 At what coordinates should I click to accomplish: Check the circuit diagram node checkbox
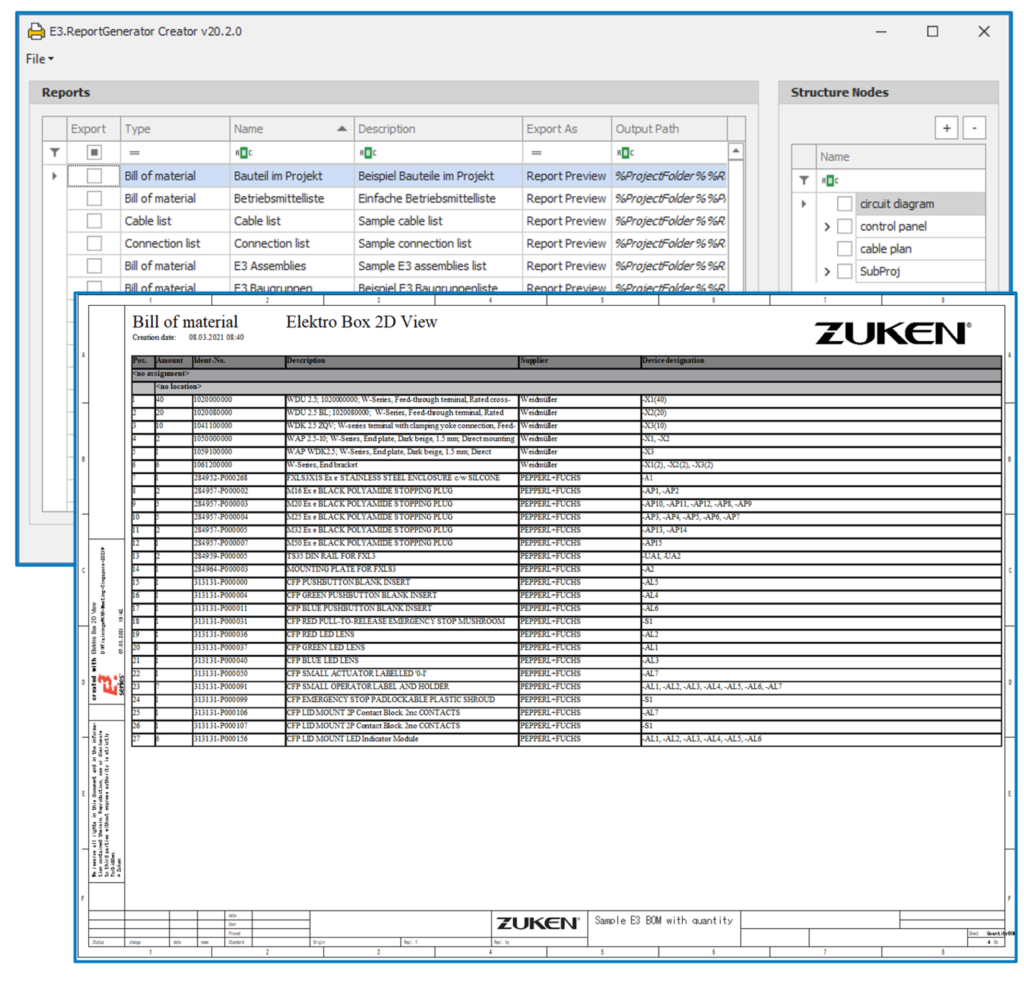(x=844, y=204)
